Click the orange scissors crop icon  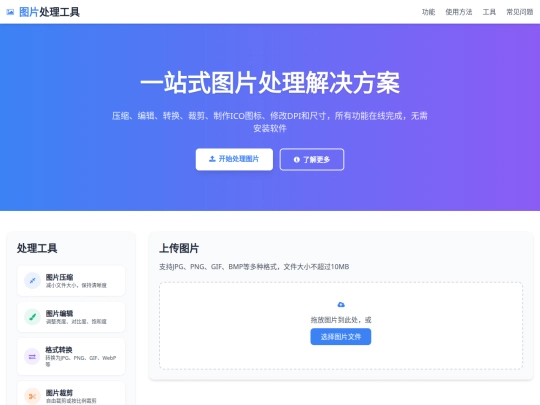[x=32, y=396]
